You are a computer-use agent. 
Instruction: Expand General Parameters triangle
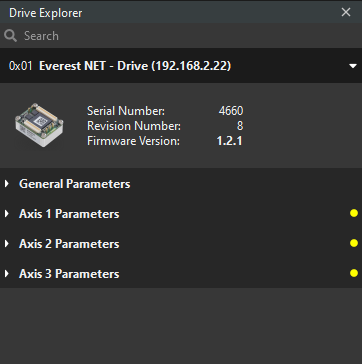pos(7,184)
